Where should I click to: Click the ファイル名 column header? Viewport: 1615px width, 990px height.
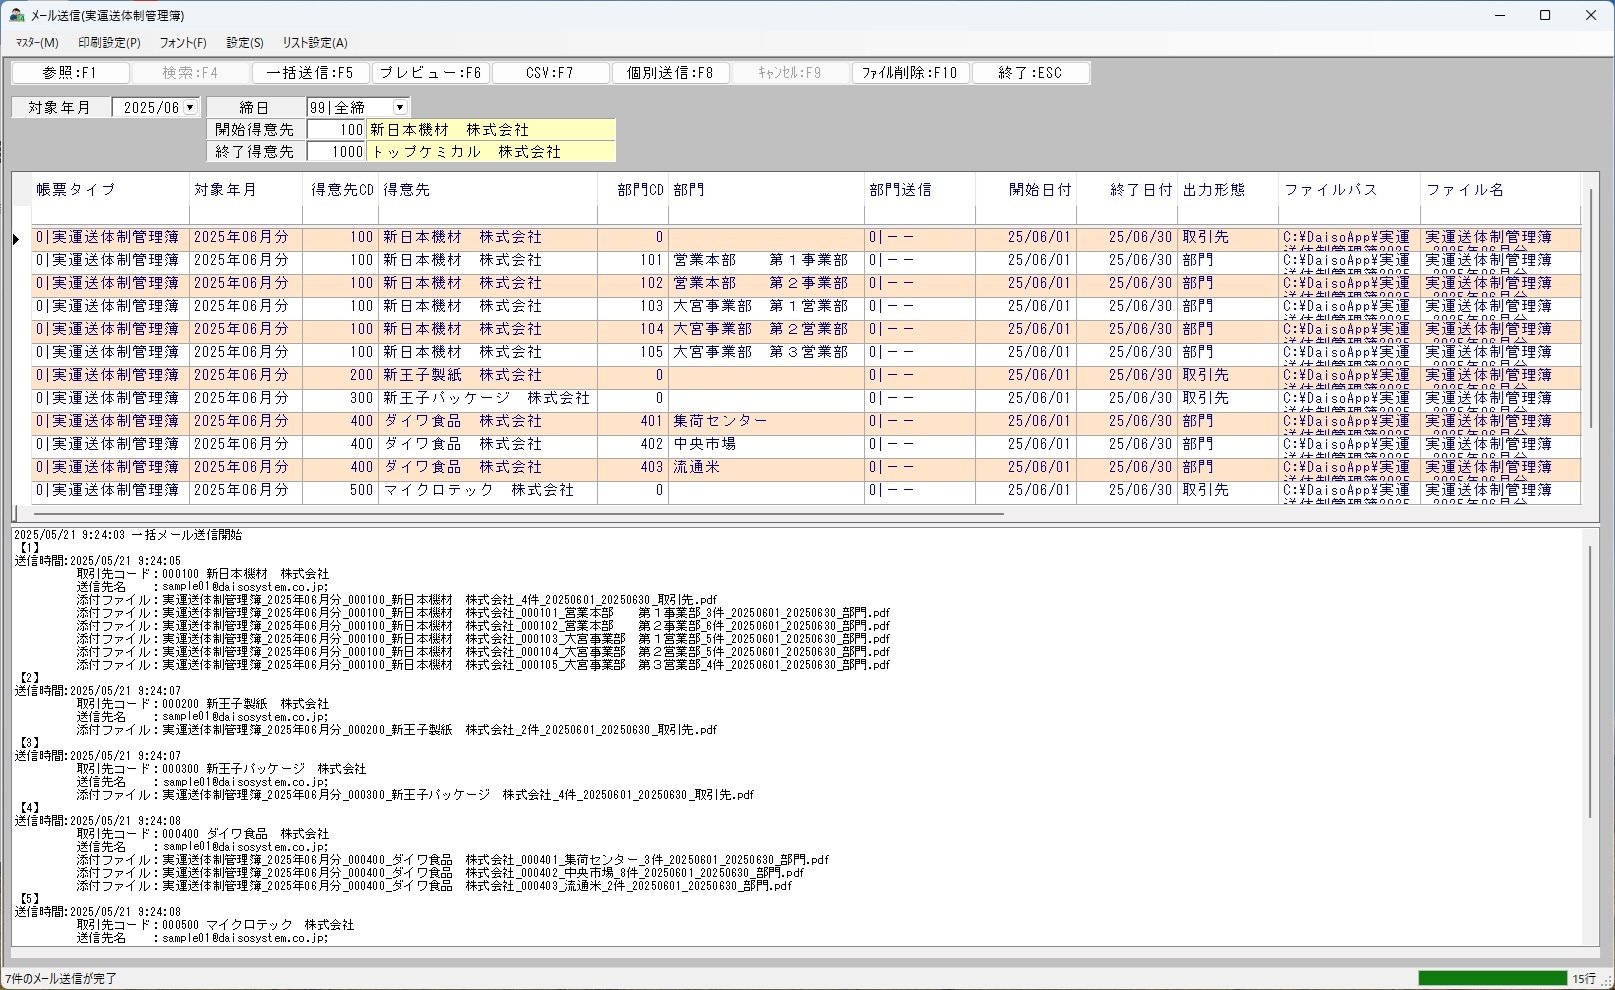[1500, 190]
